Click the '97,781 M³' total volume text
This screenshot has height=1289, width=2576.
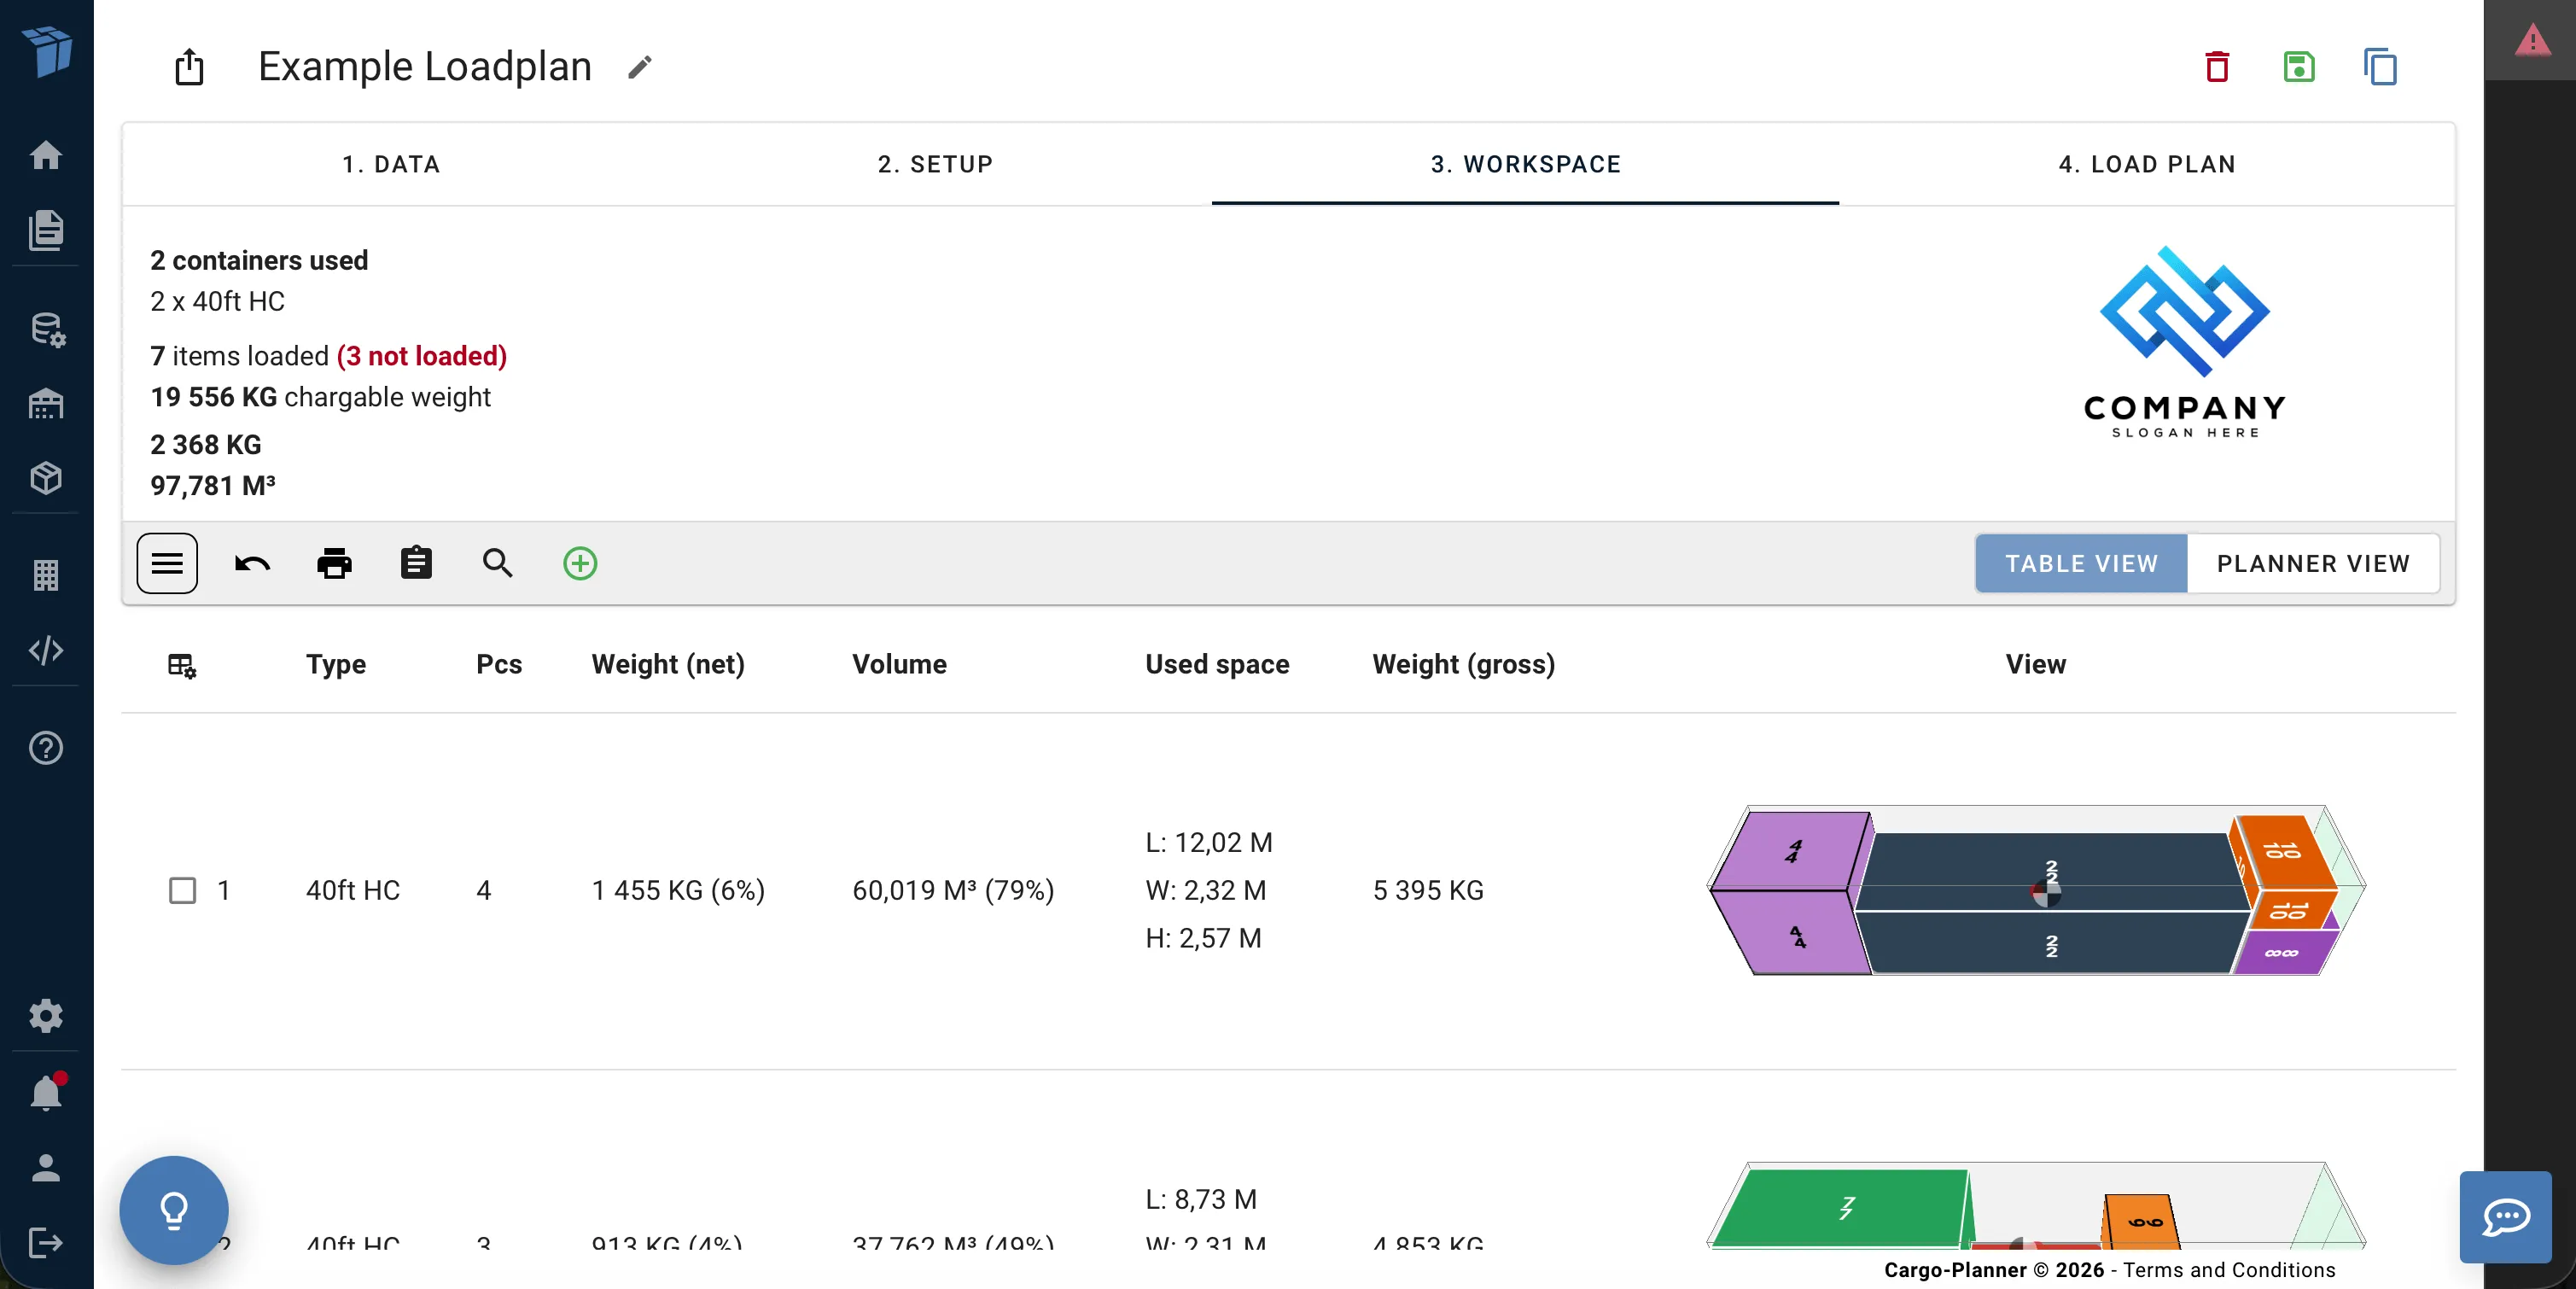tap(212, 485)
